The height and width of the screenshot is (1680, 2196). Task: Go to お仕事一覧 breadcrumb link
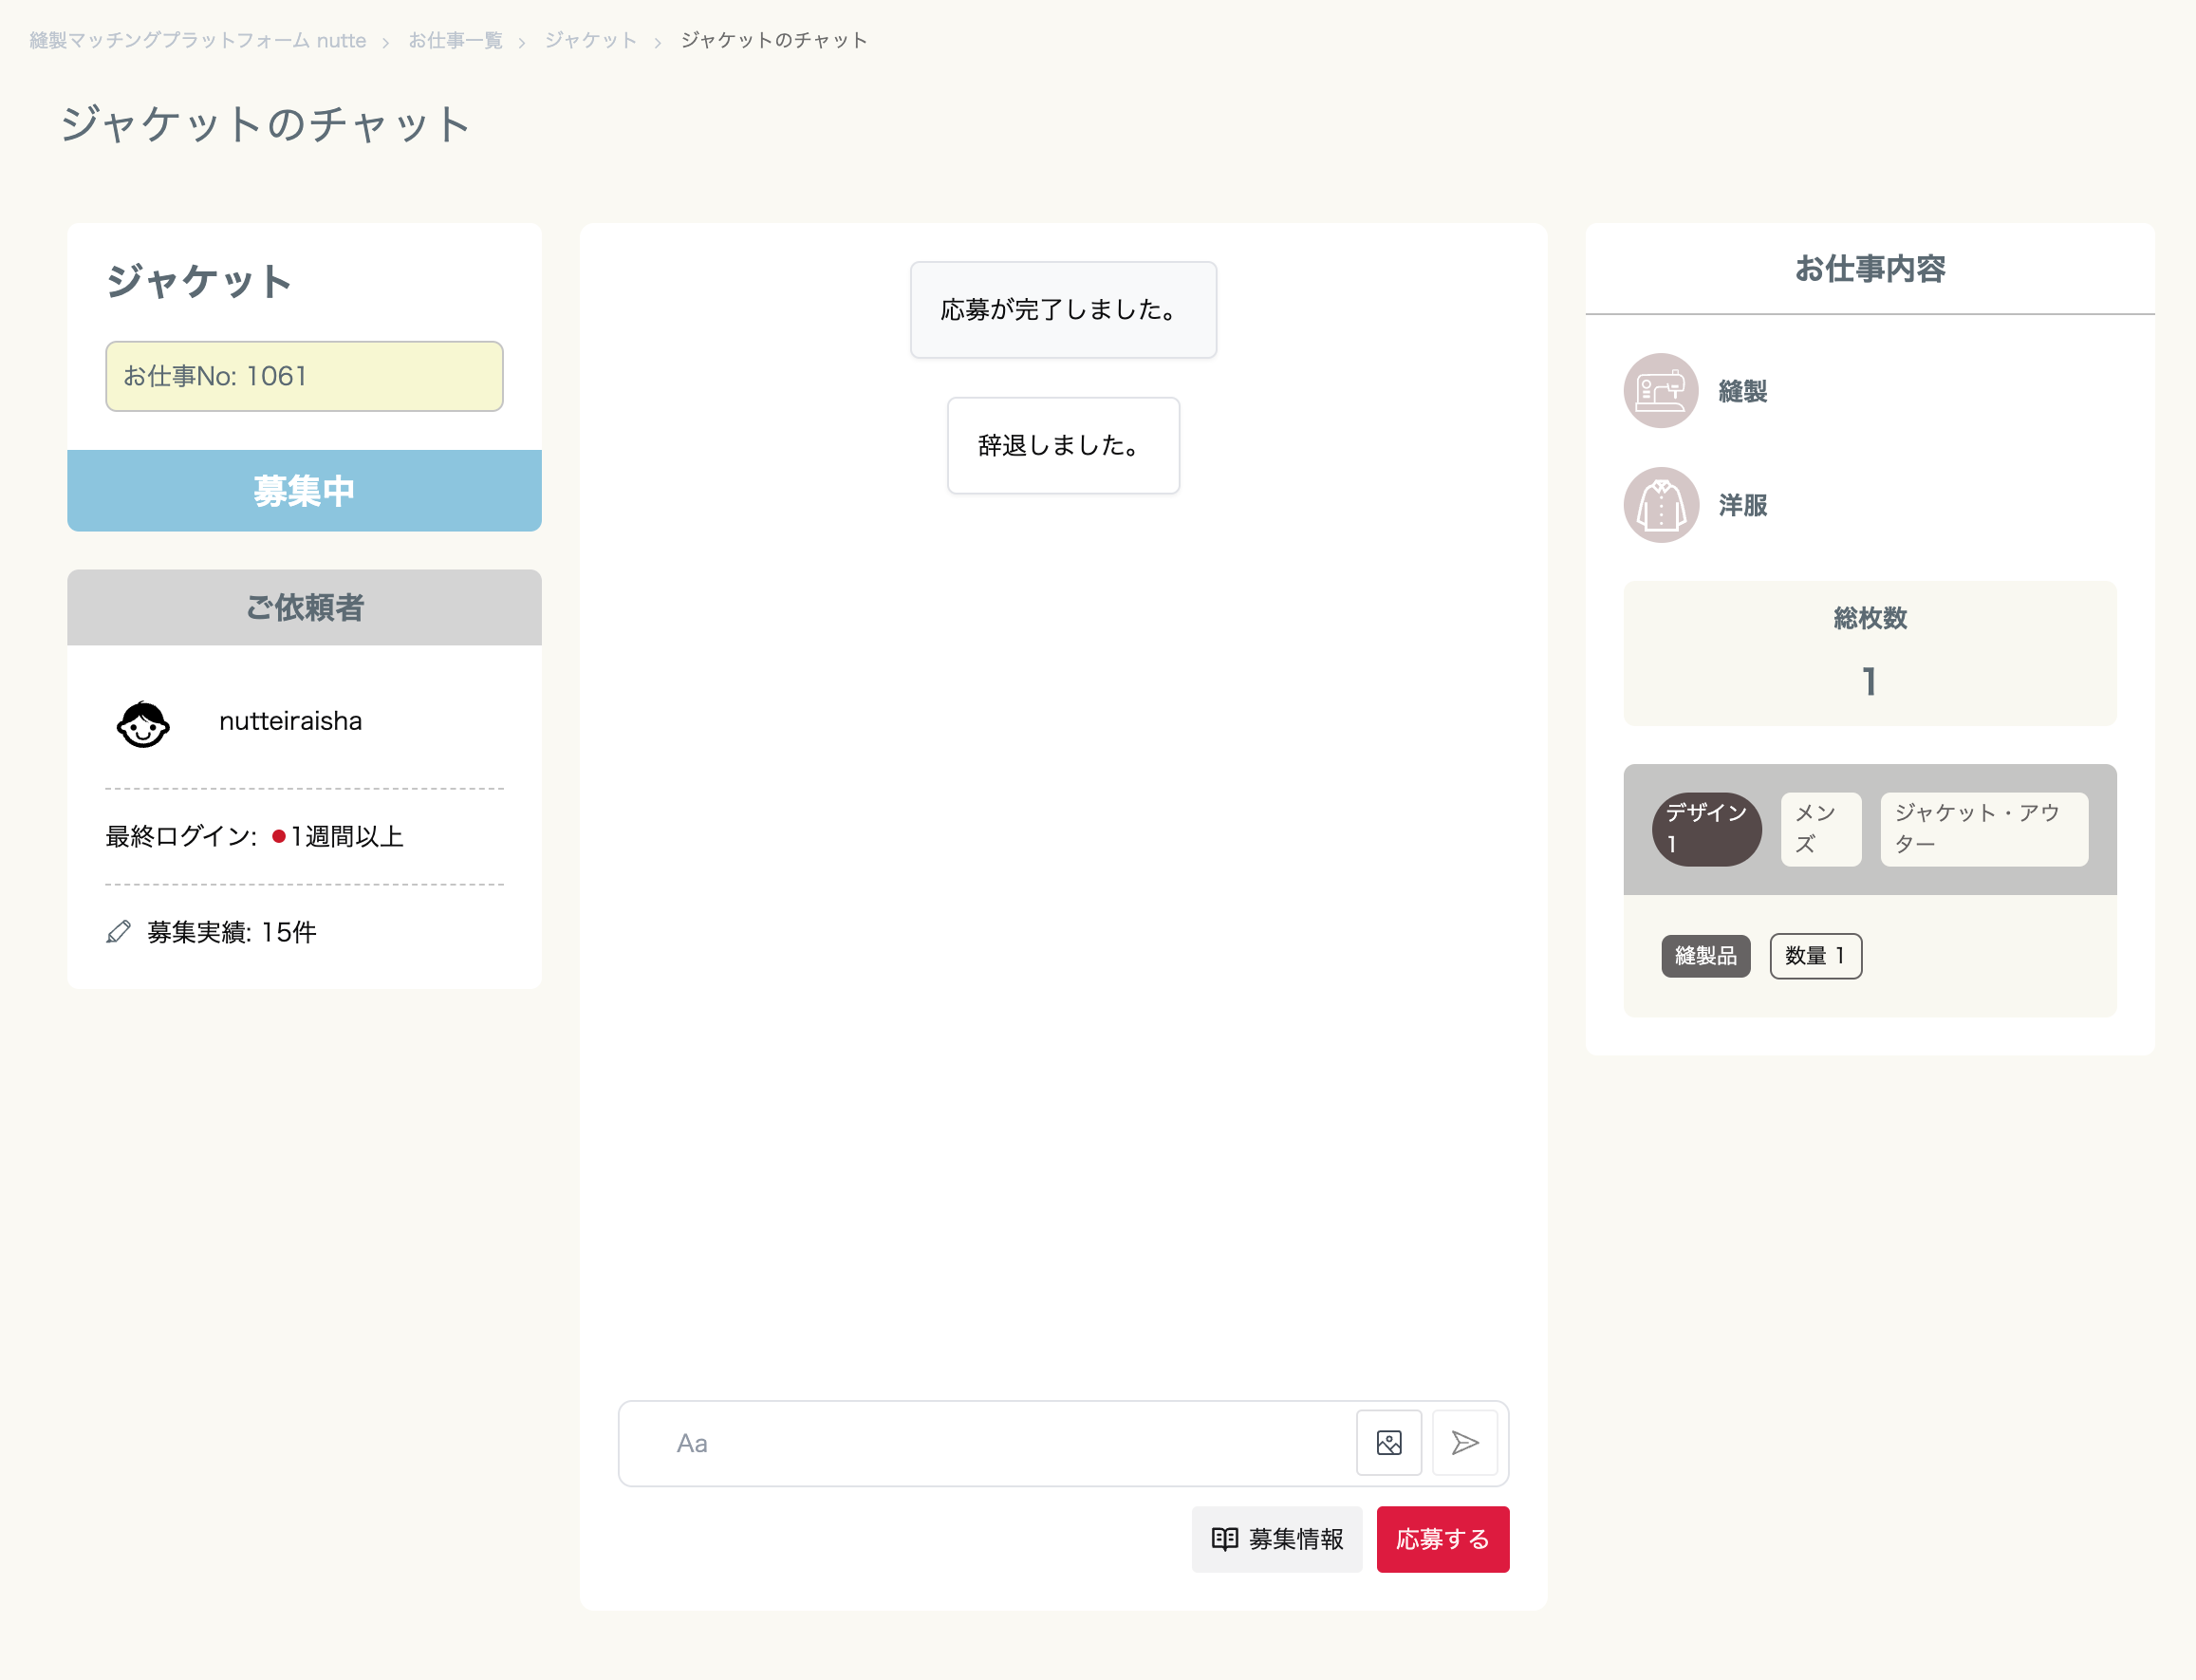pos(455,40)
